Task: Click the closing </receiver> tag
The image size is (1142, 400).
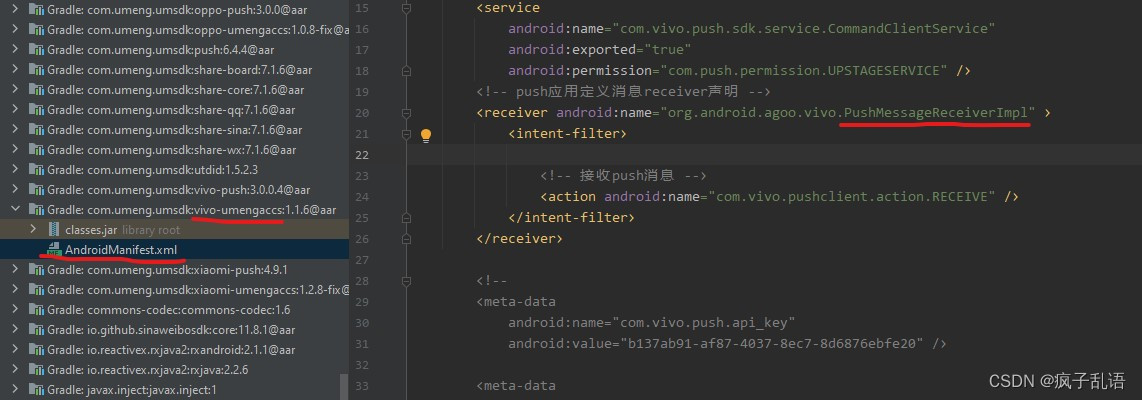Action: point(519,238)
